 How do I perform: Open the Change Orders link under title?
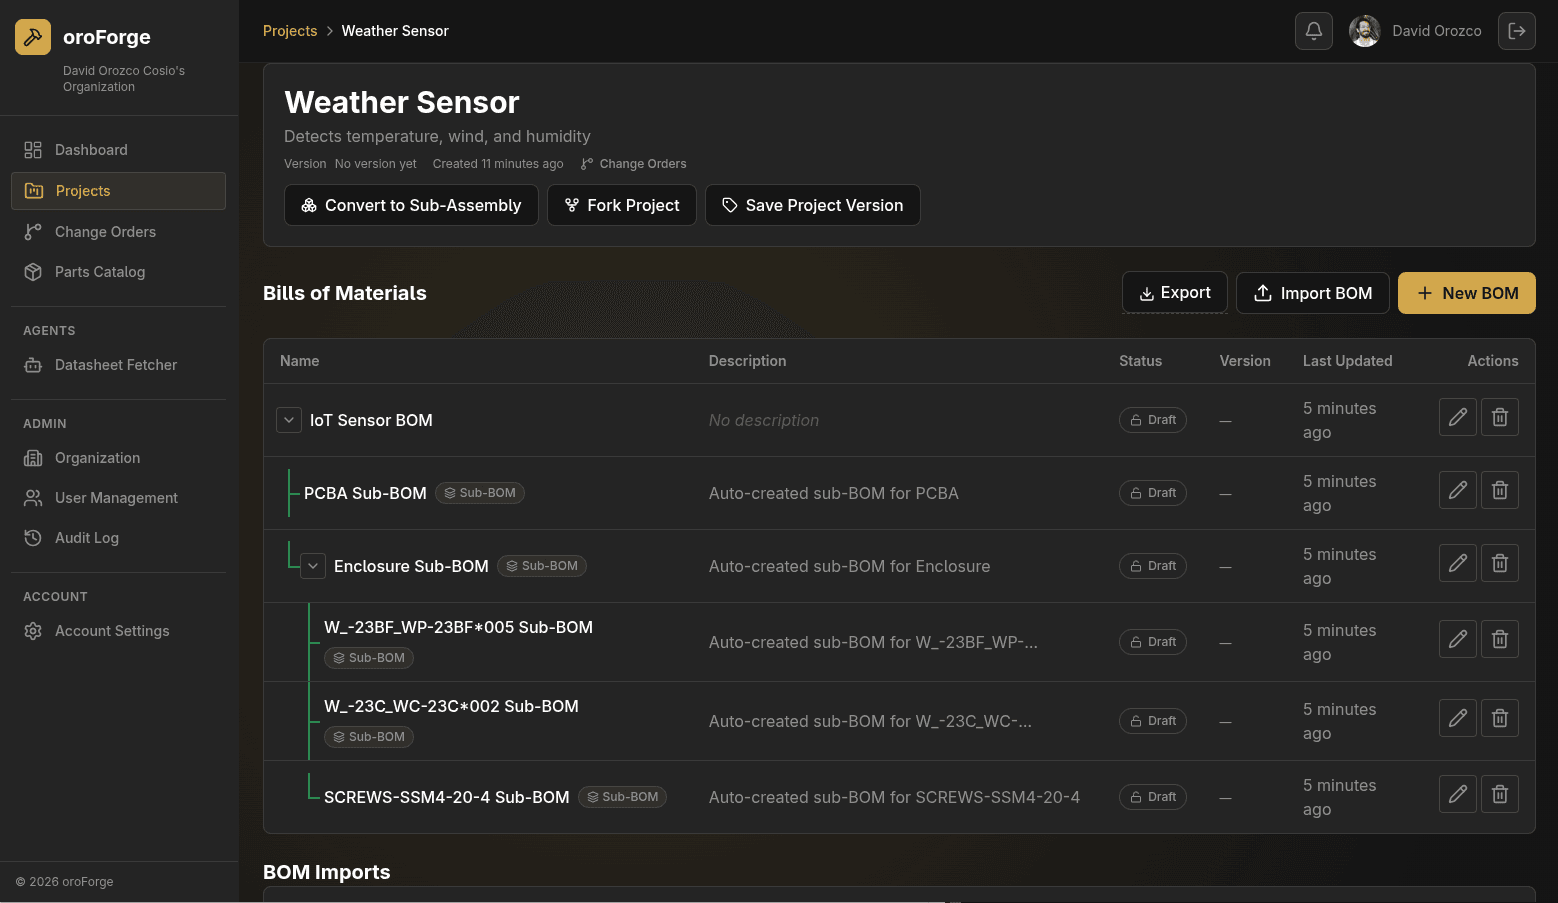634,164
